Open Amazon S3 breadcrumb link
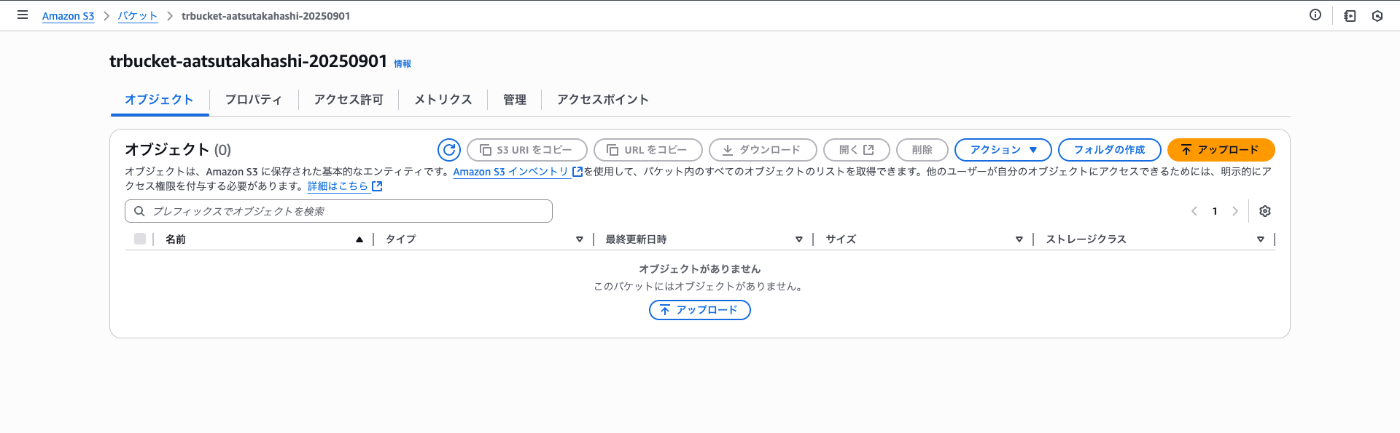1400x433 pixels. coord(68,17)
